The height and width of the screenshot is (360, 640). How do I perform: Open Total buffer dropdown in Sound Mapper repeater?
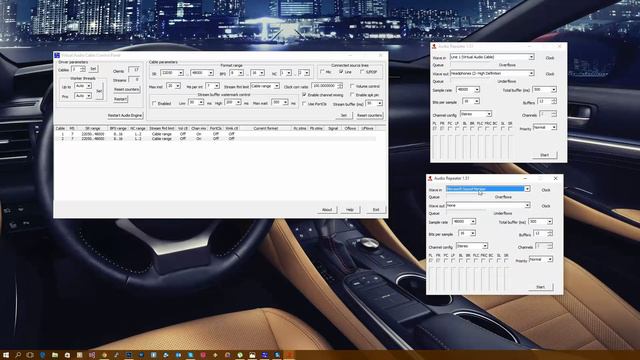tap(540, 221)
